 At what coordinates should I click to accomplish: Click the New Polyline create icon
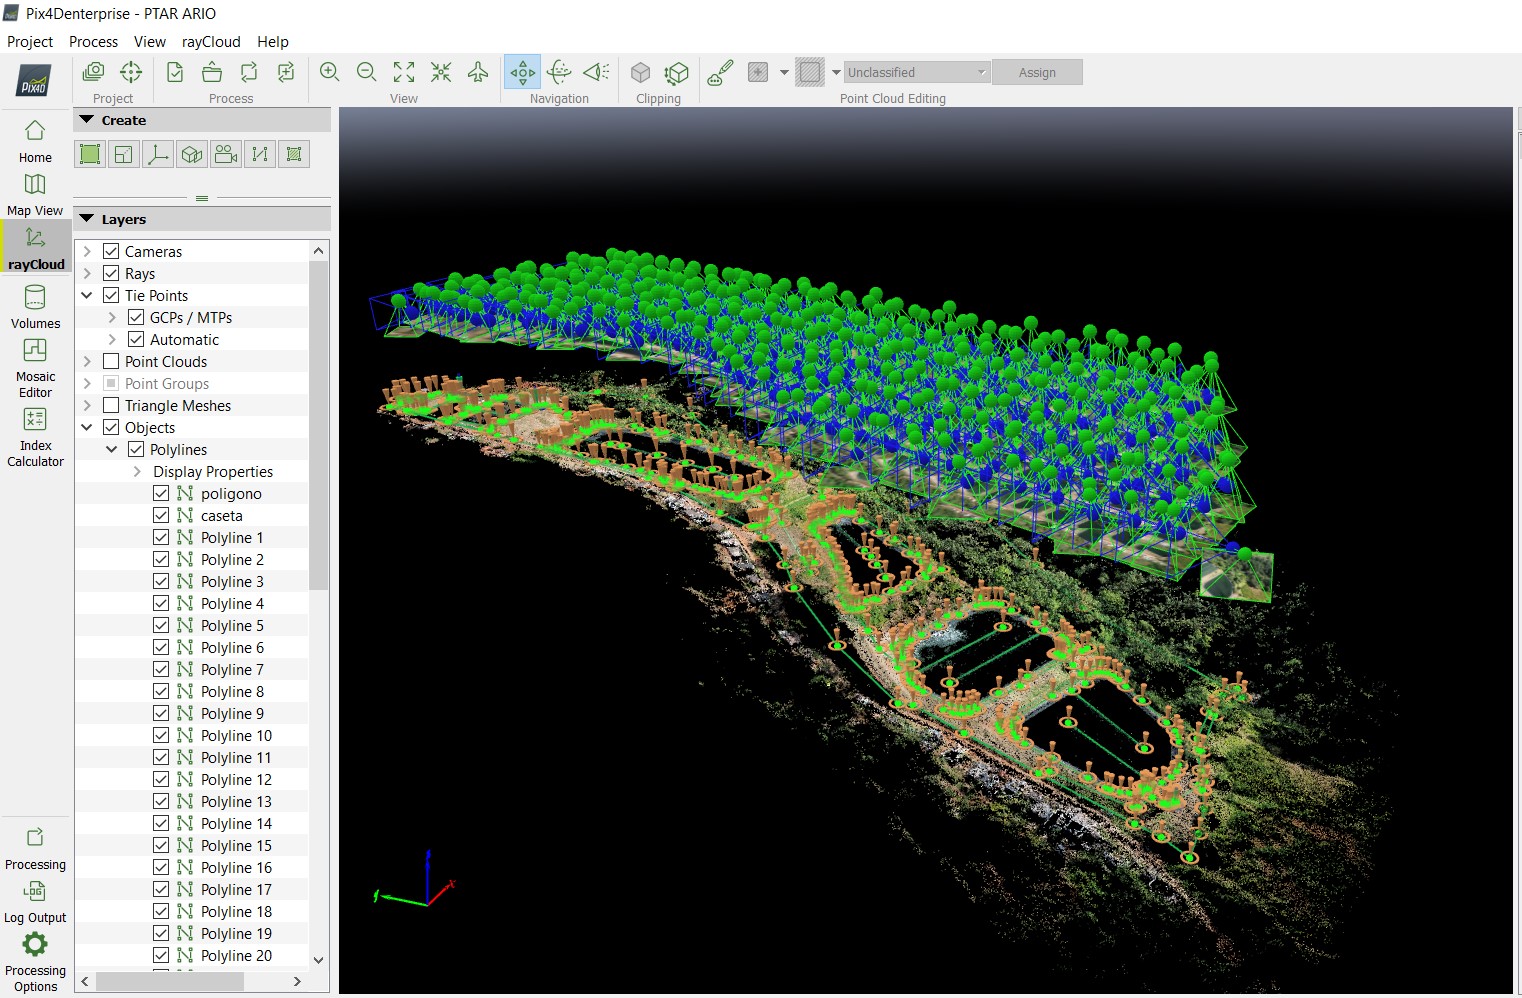260,154
